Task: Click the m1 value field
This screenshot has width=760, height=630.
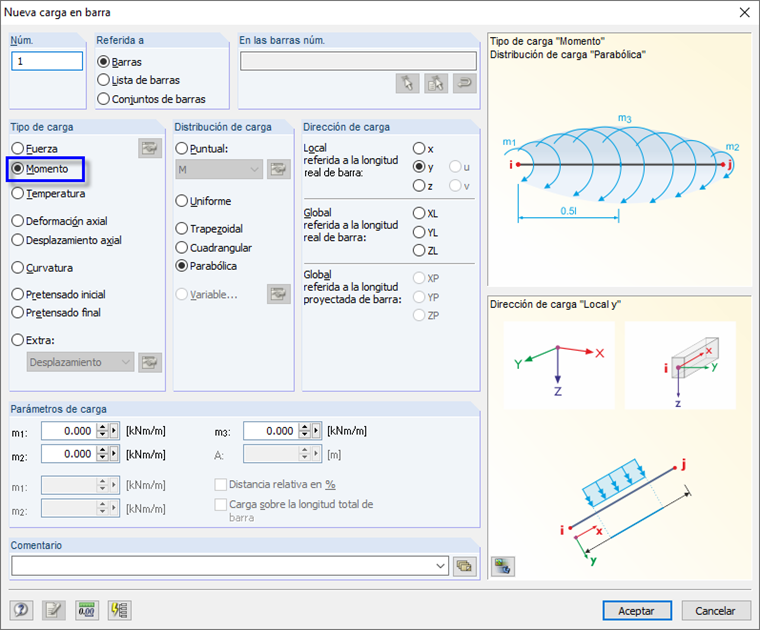Action: (69, 430)
